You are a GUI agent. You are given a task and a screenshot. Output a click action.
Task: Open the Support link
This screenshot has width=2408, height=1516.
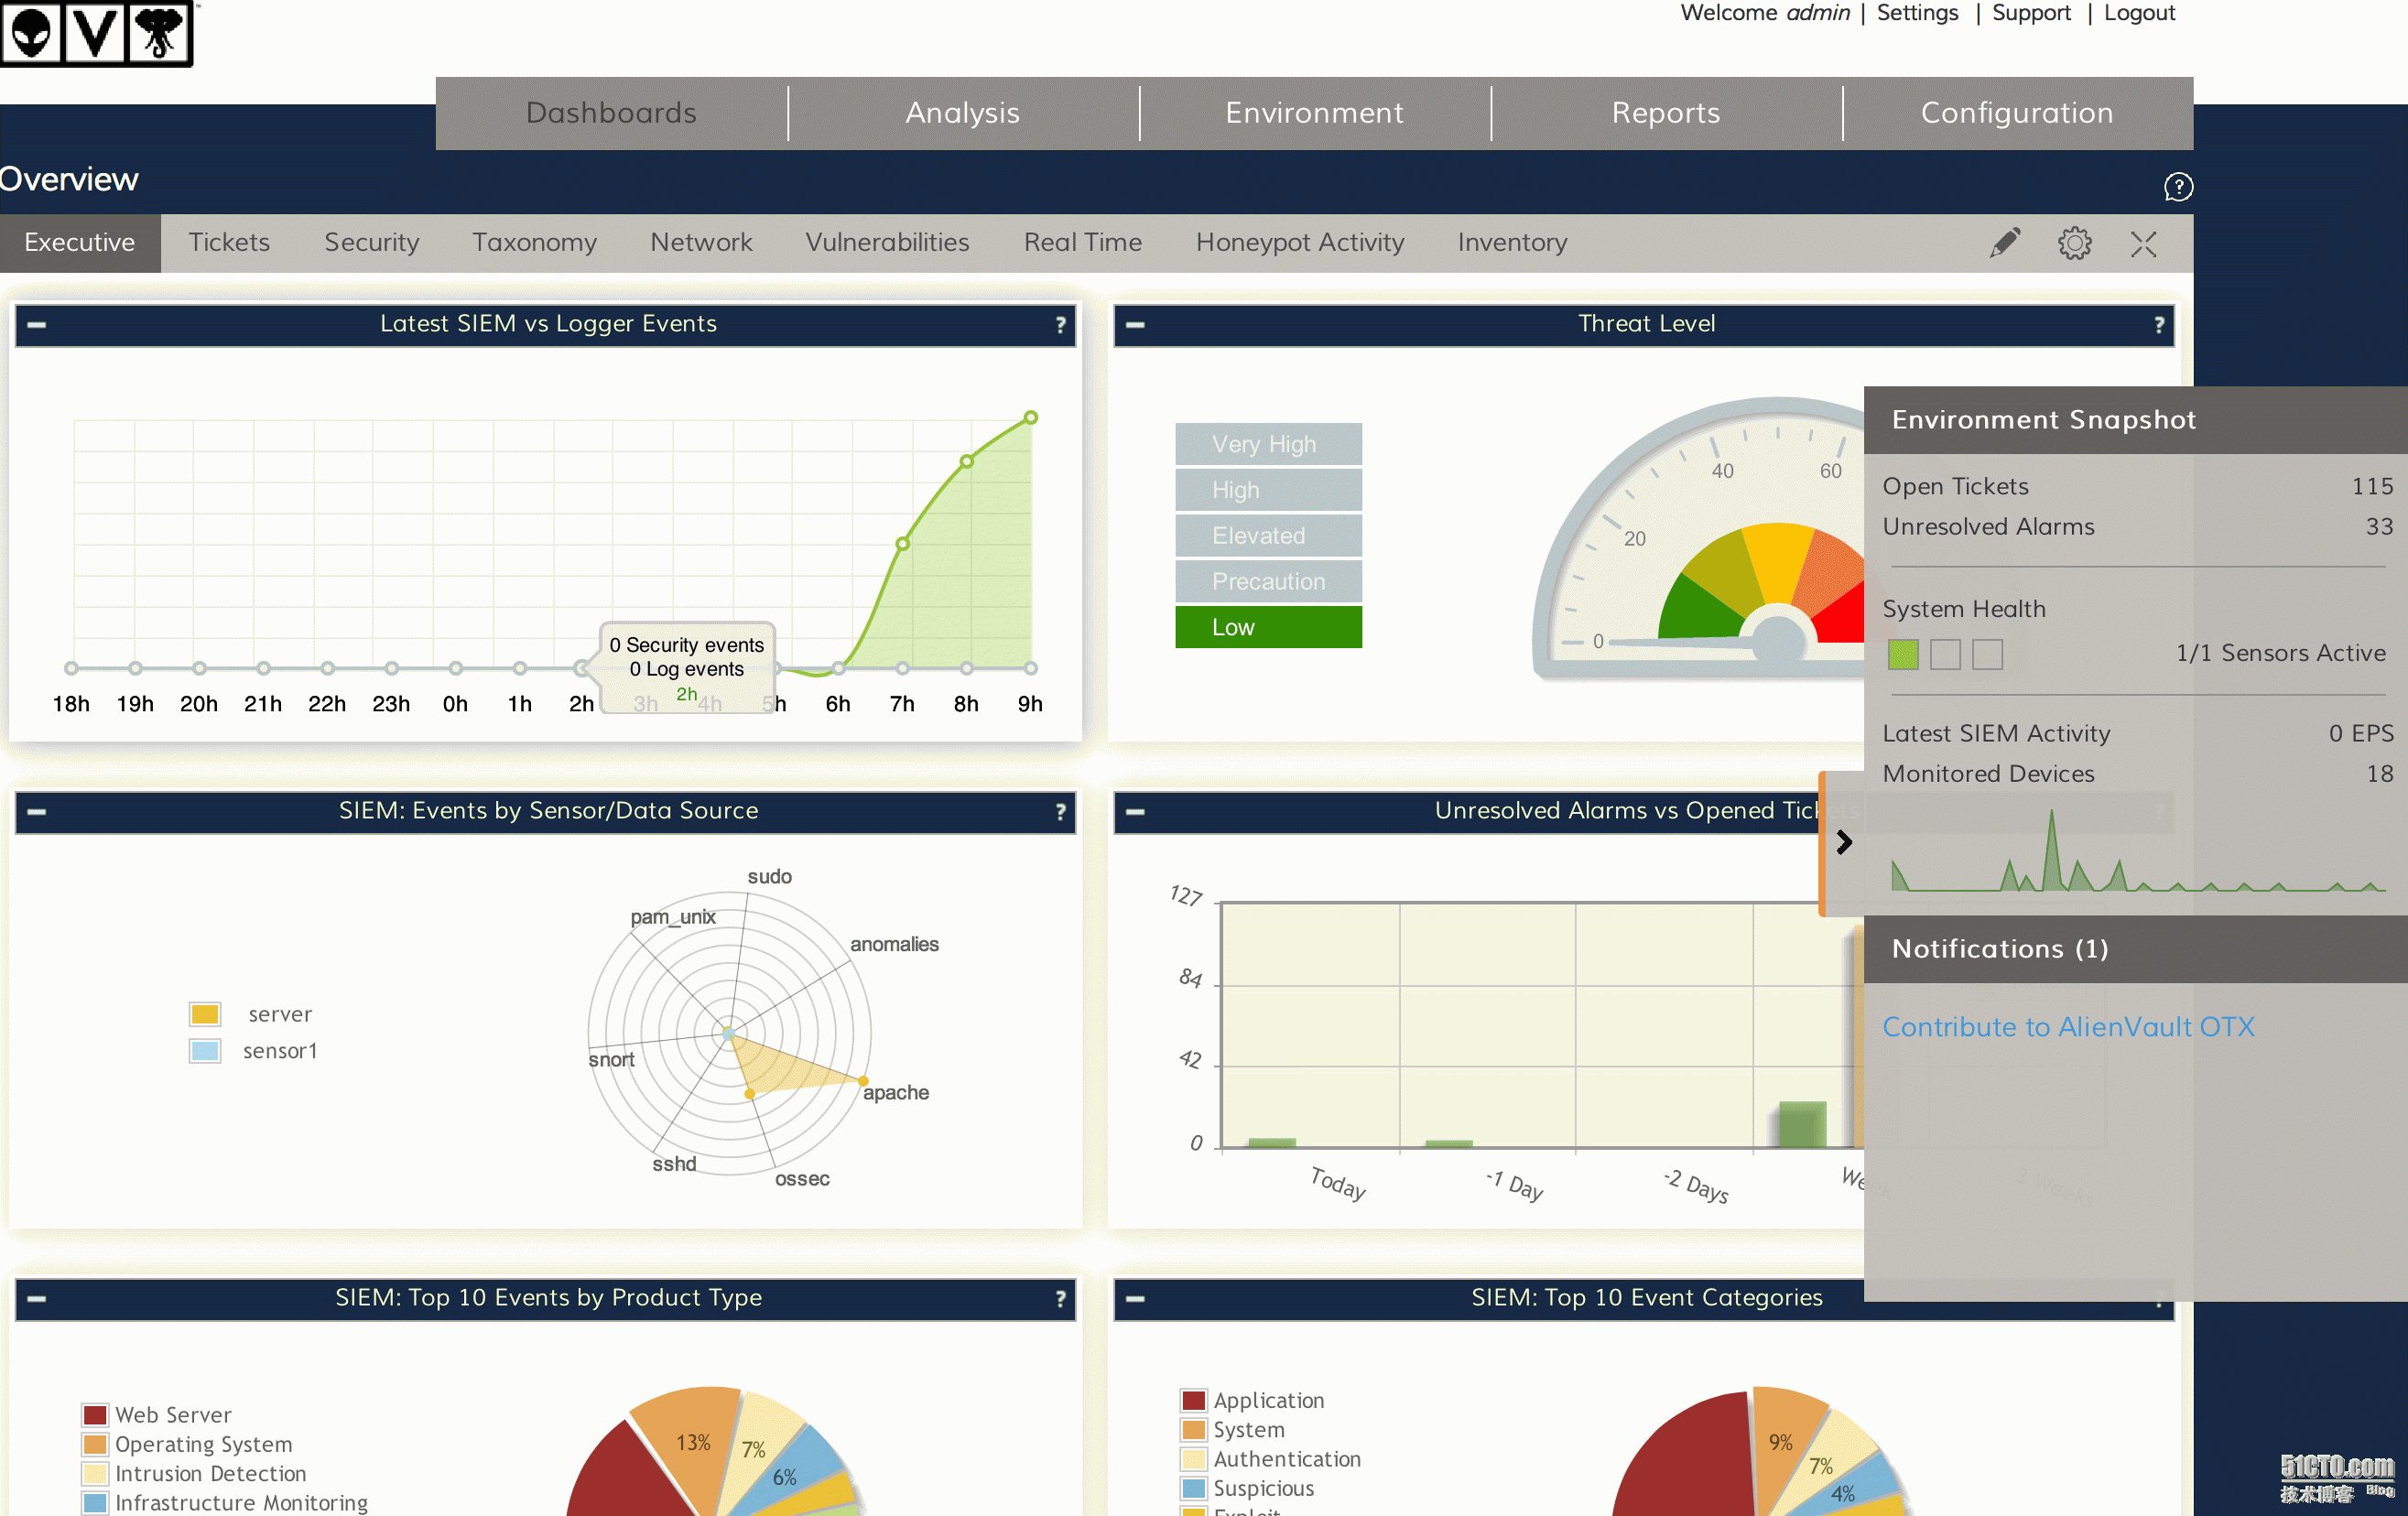coord(2031,13)
